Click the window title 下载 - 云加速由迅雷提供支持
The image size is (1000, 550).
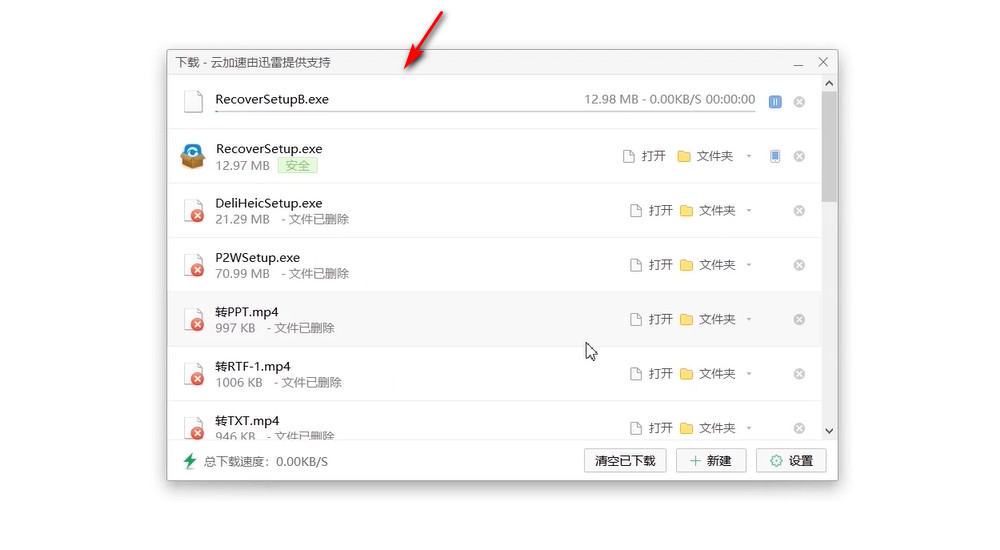pos(253,63)
